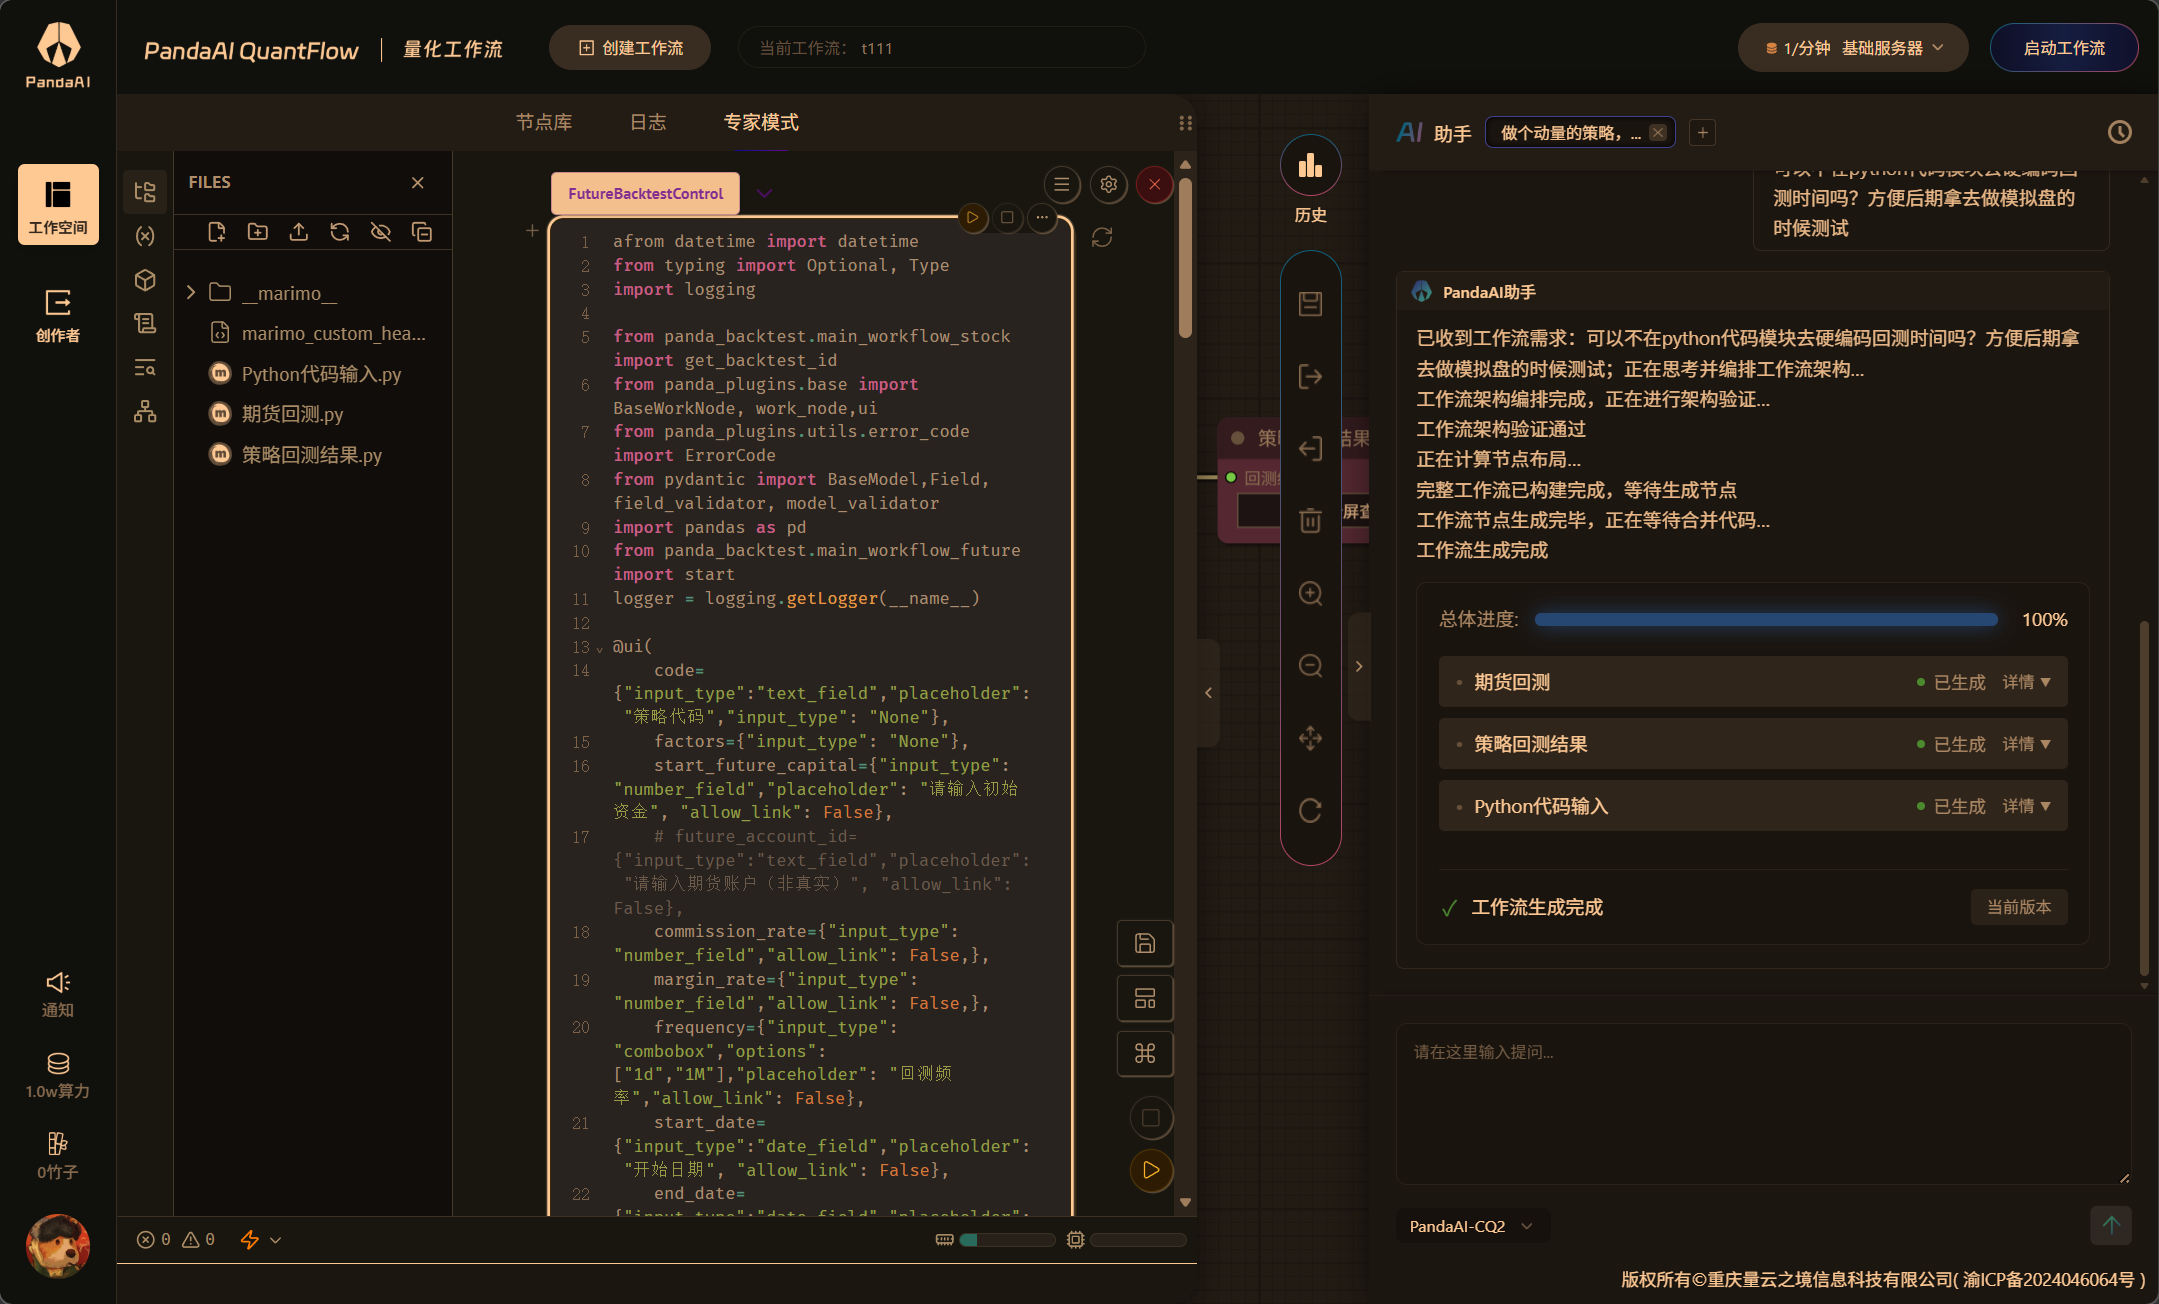Click the move/pan canvas icon

[x=1310, y=738]
